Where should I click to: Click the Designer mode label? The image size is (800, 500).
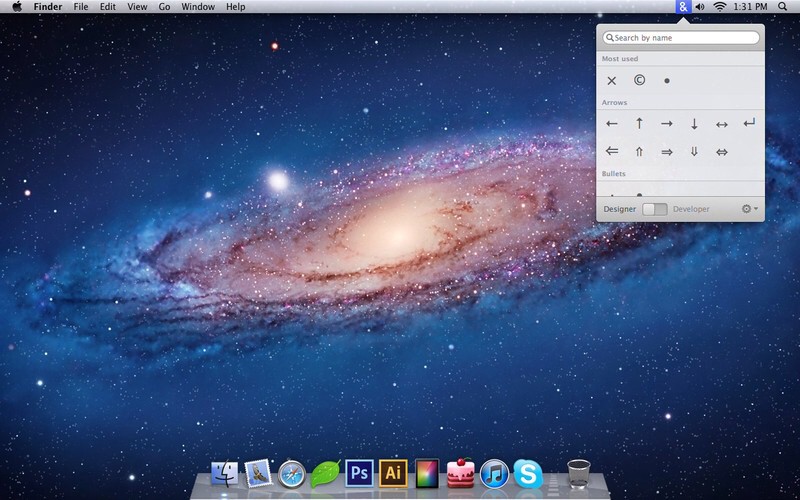click(x=620, y=209)
